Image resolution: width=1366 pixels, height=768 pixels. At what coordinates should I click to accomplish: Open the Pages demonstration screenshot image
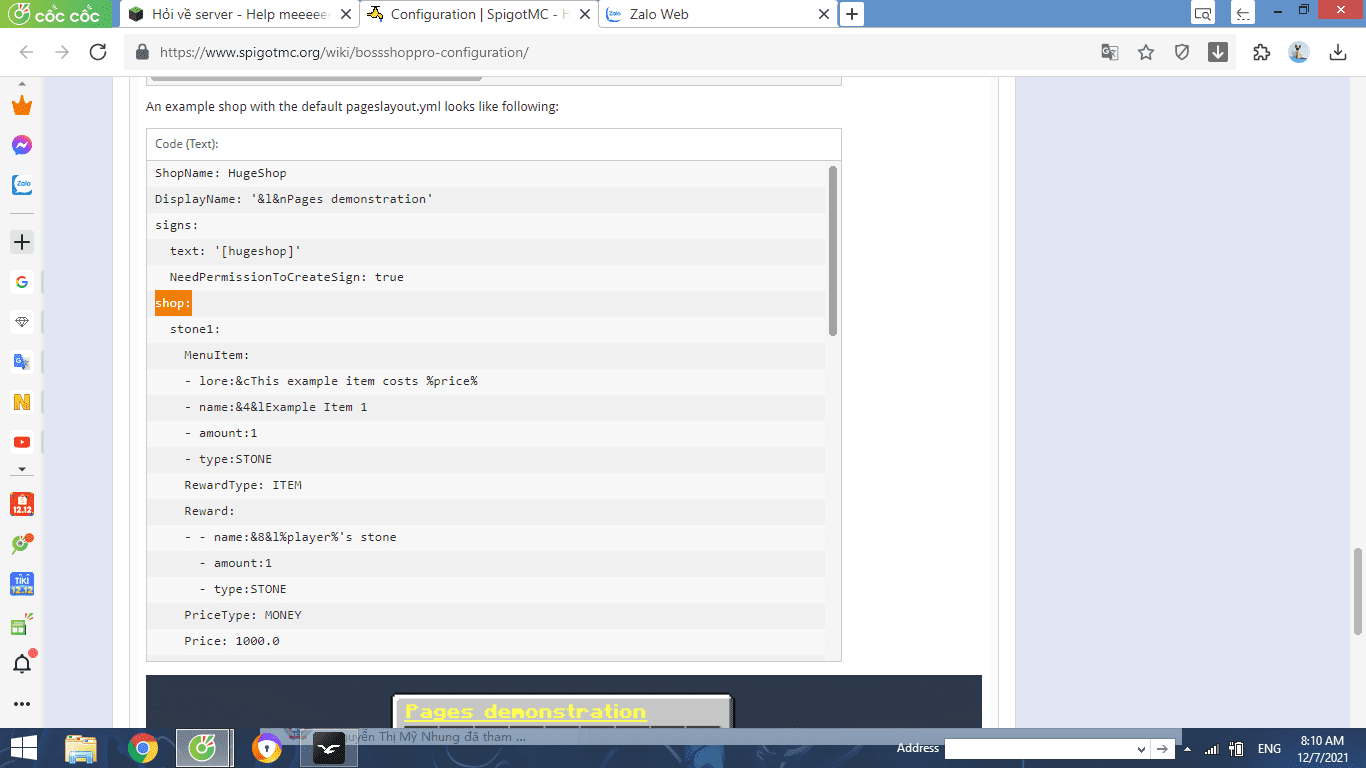point(564,702)
